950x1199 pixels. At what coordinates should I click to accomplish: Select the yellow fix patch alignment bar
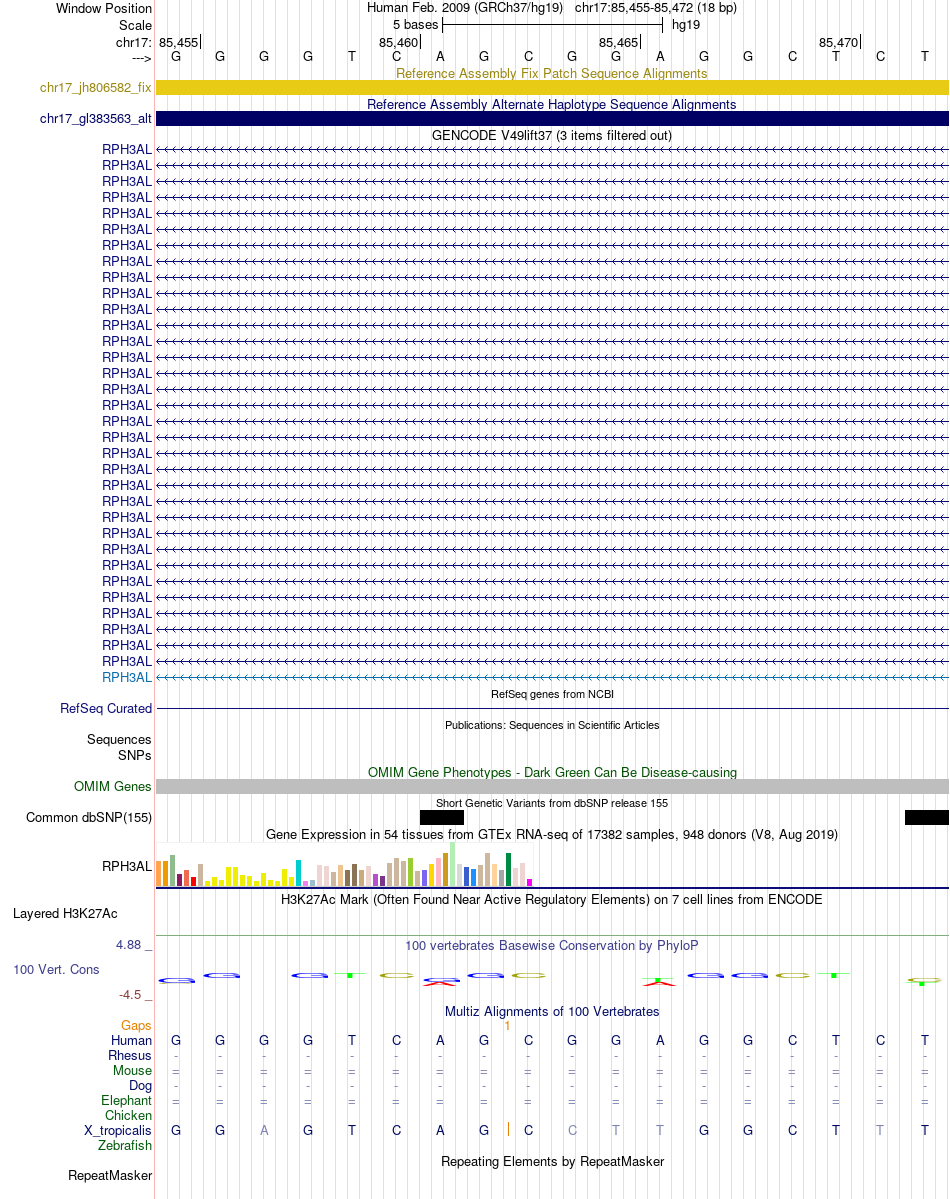(x=552, y=88)
